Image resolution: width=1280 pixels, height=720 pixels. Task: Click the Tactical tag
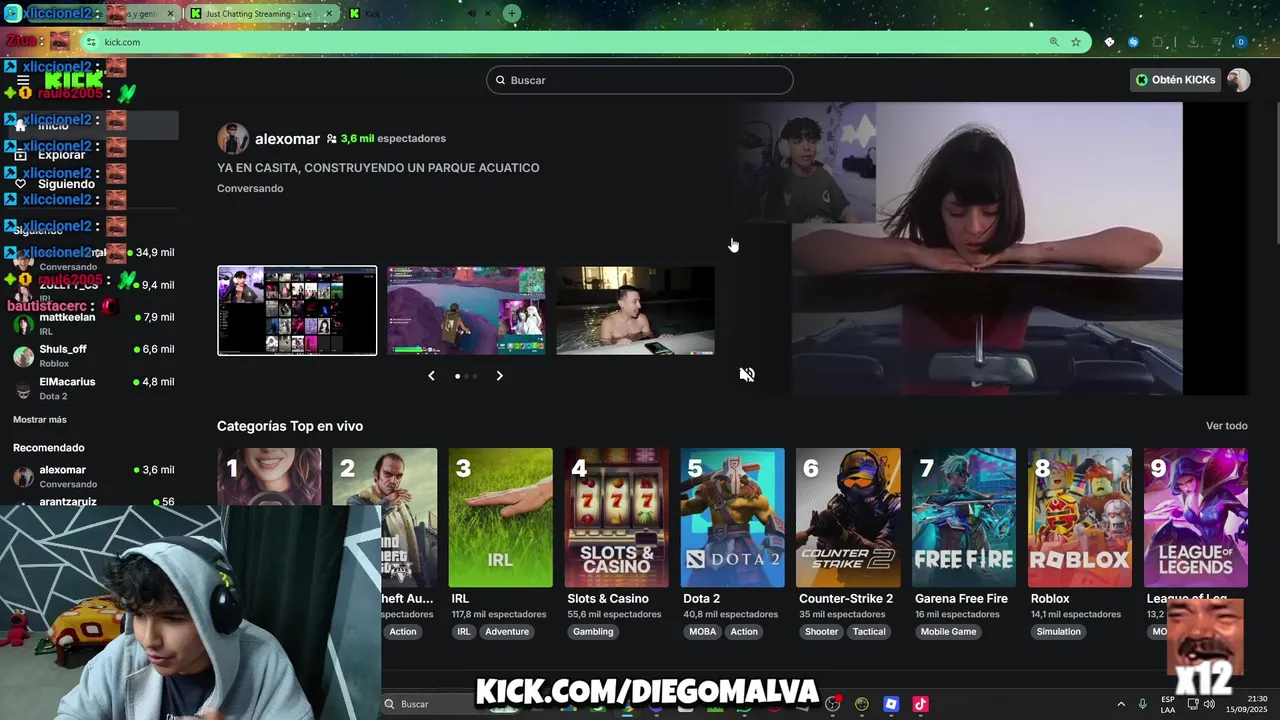tap(869, 632)
